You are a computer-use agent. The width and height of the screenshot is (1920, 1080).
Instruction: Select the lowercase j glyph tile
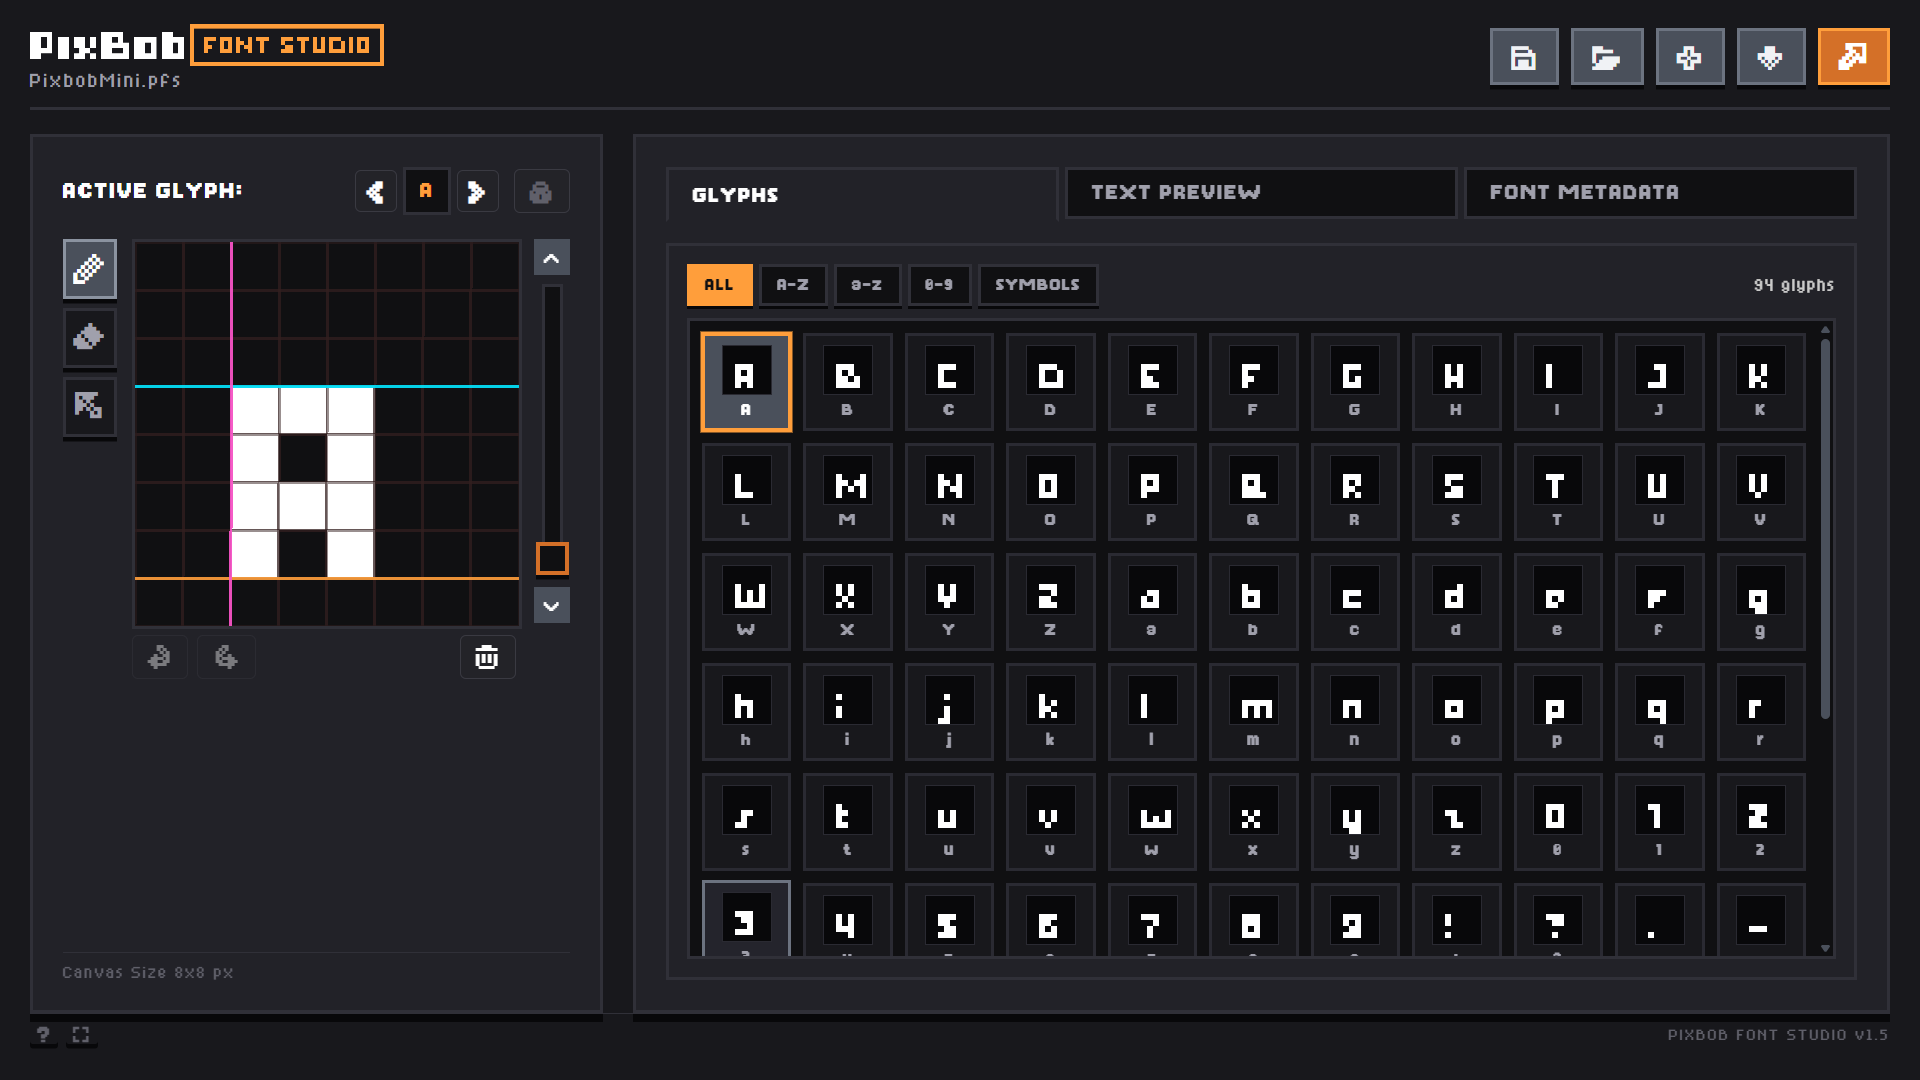point(949,712)
